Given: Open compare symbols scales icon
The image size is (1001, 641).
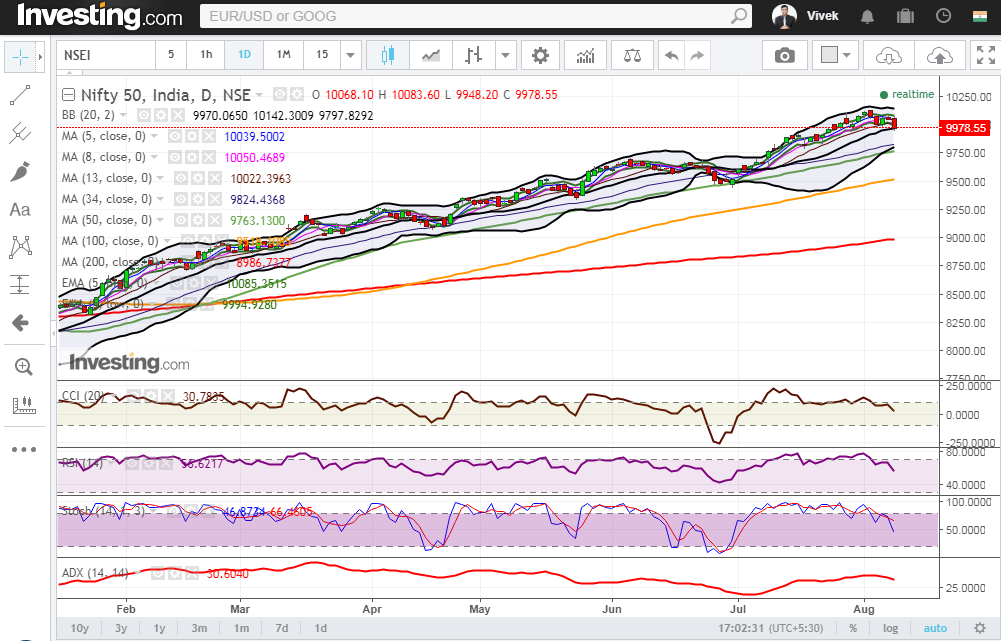Looking at the screenshot, I should click(x=632, y=56).
